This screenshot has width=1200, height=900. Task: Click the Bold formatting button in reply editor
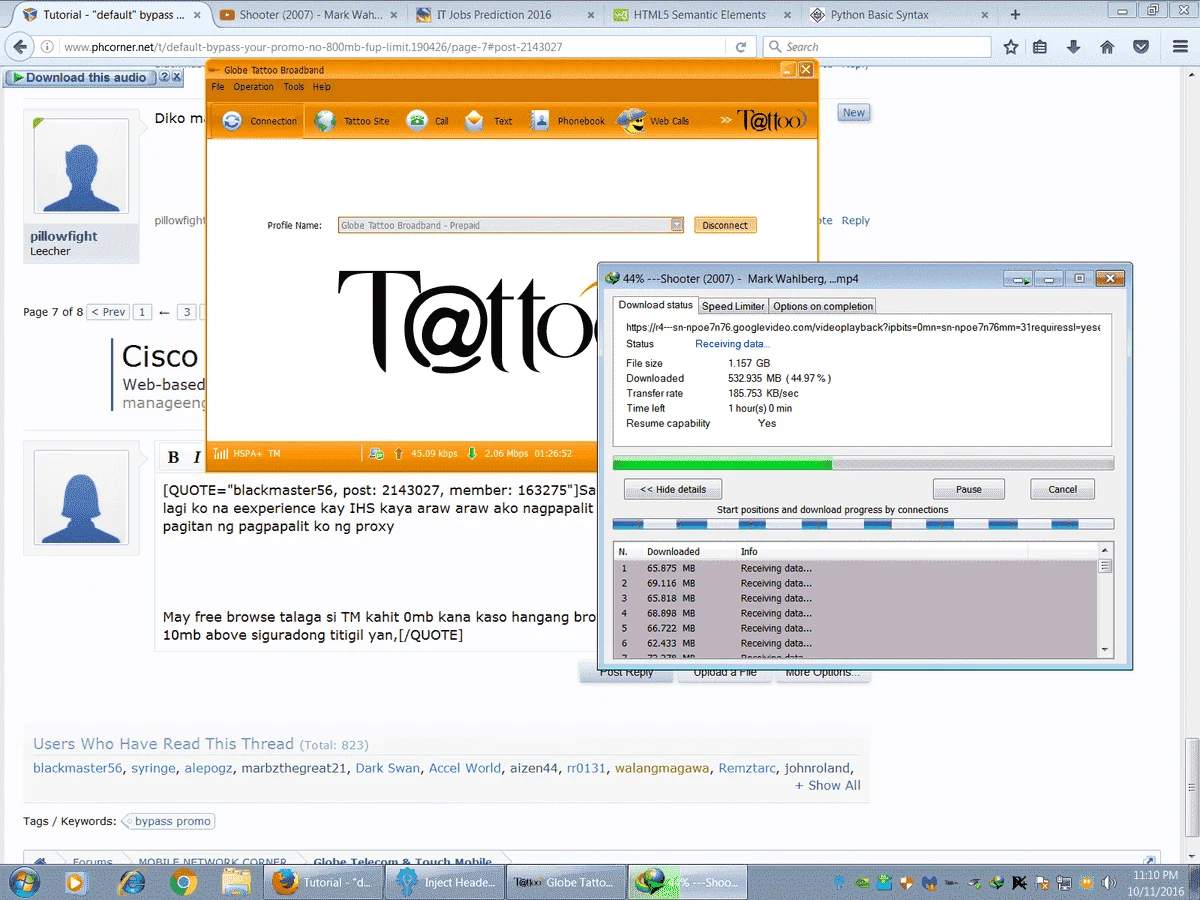(x=173, y=457)
